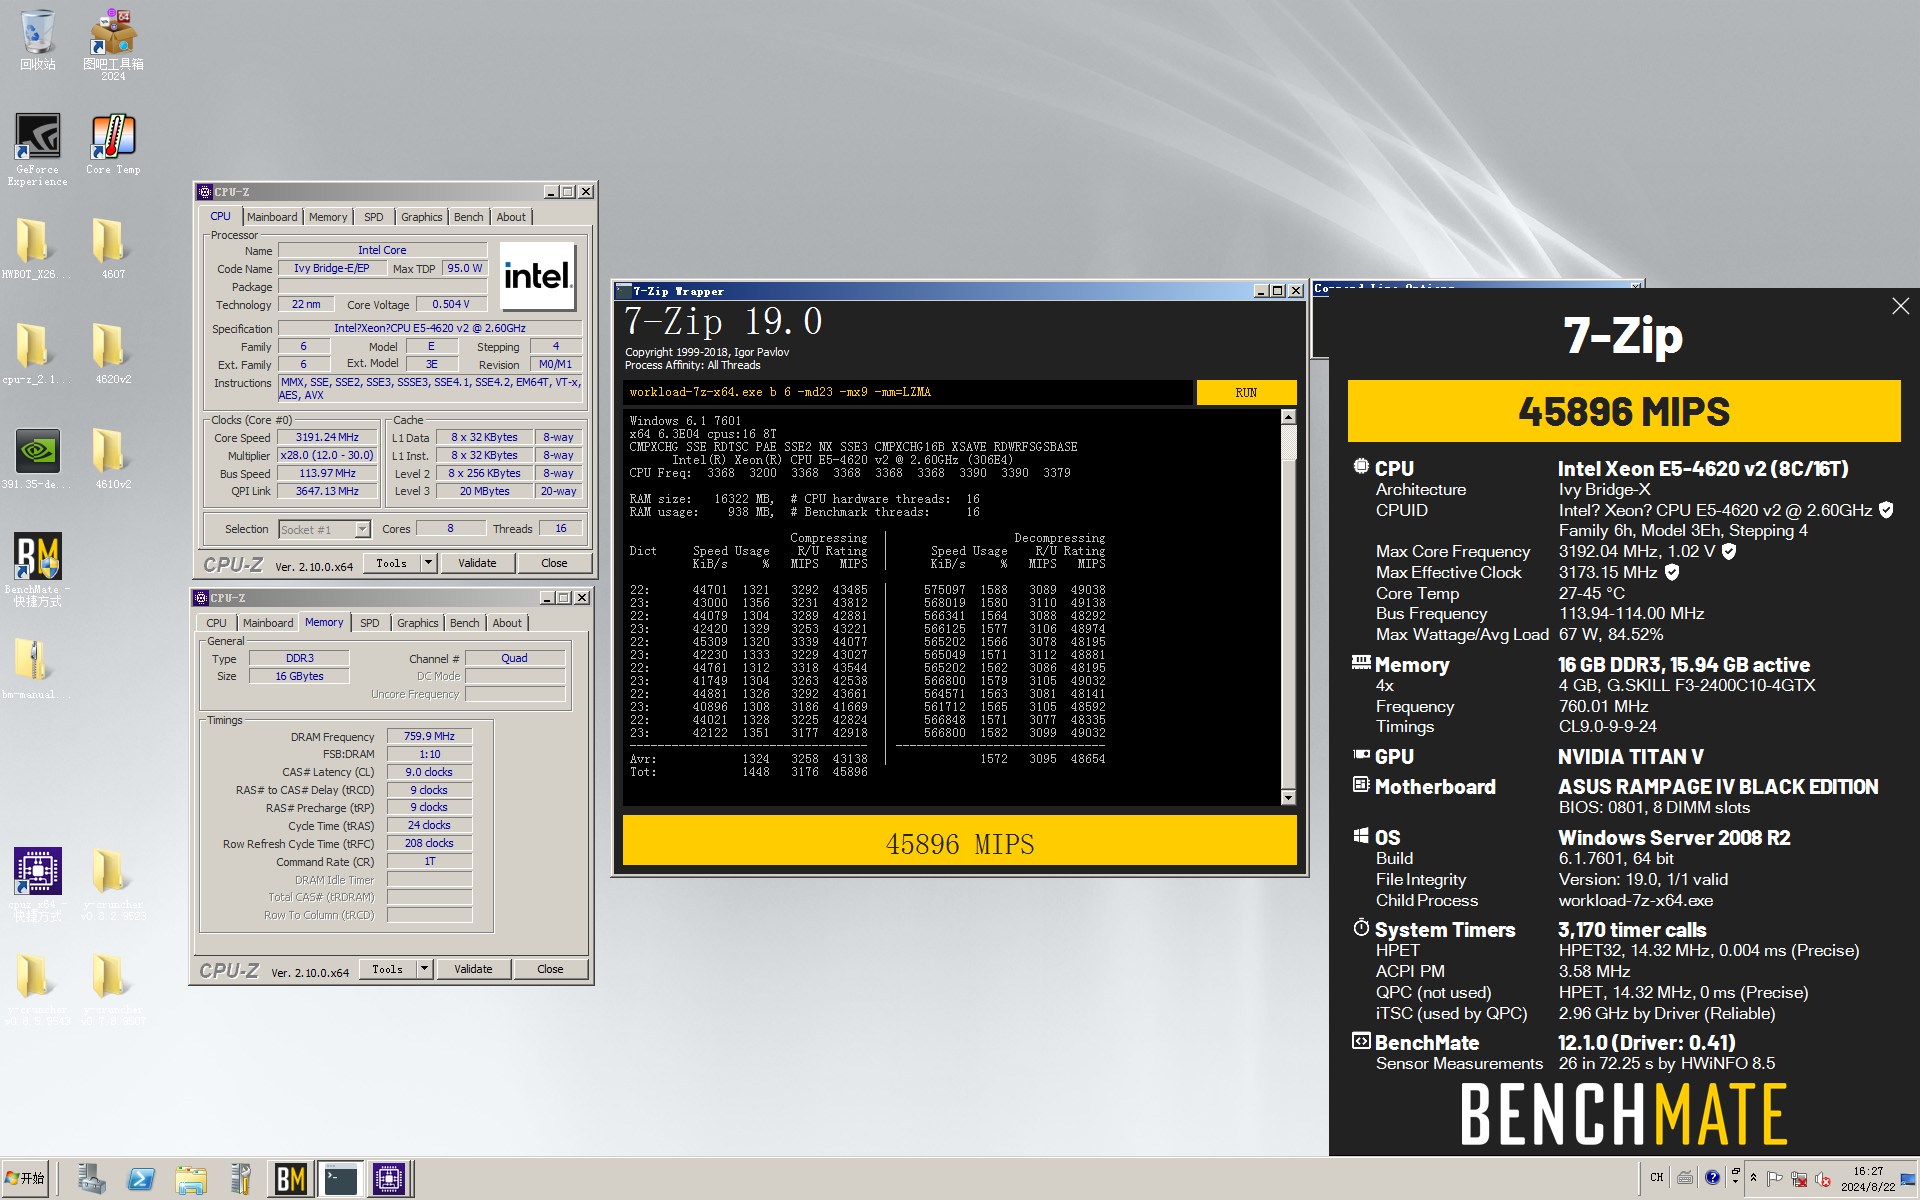Launch the Core Temp desktop shortcut
Screen dimensions: 1920x1200
(x=113, y=144)
